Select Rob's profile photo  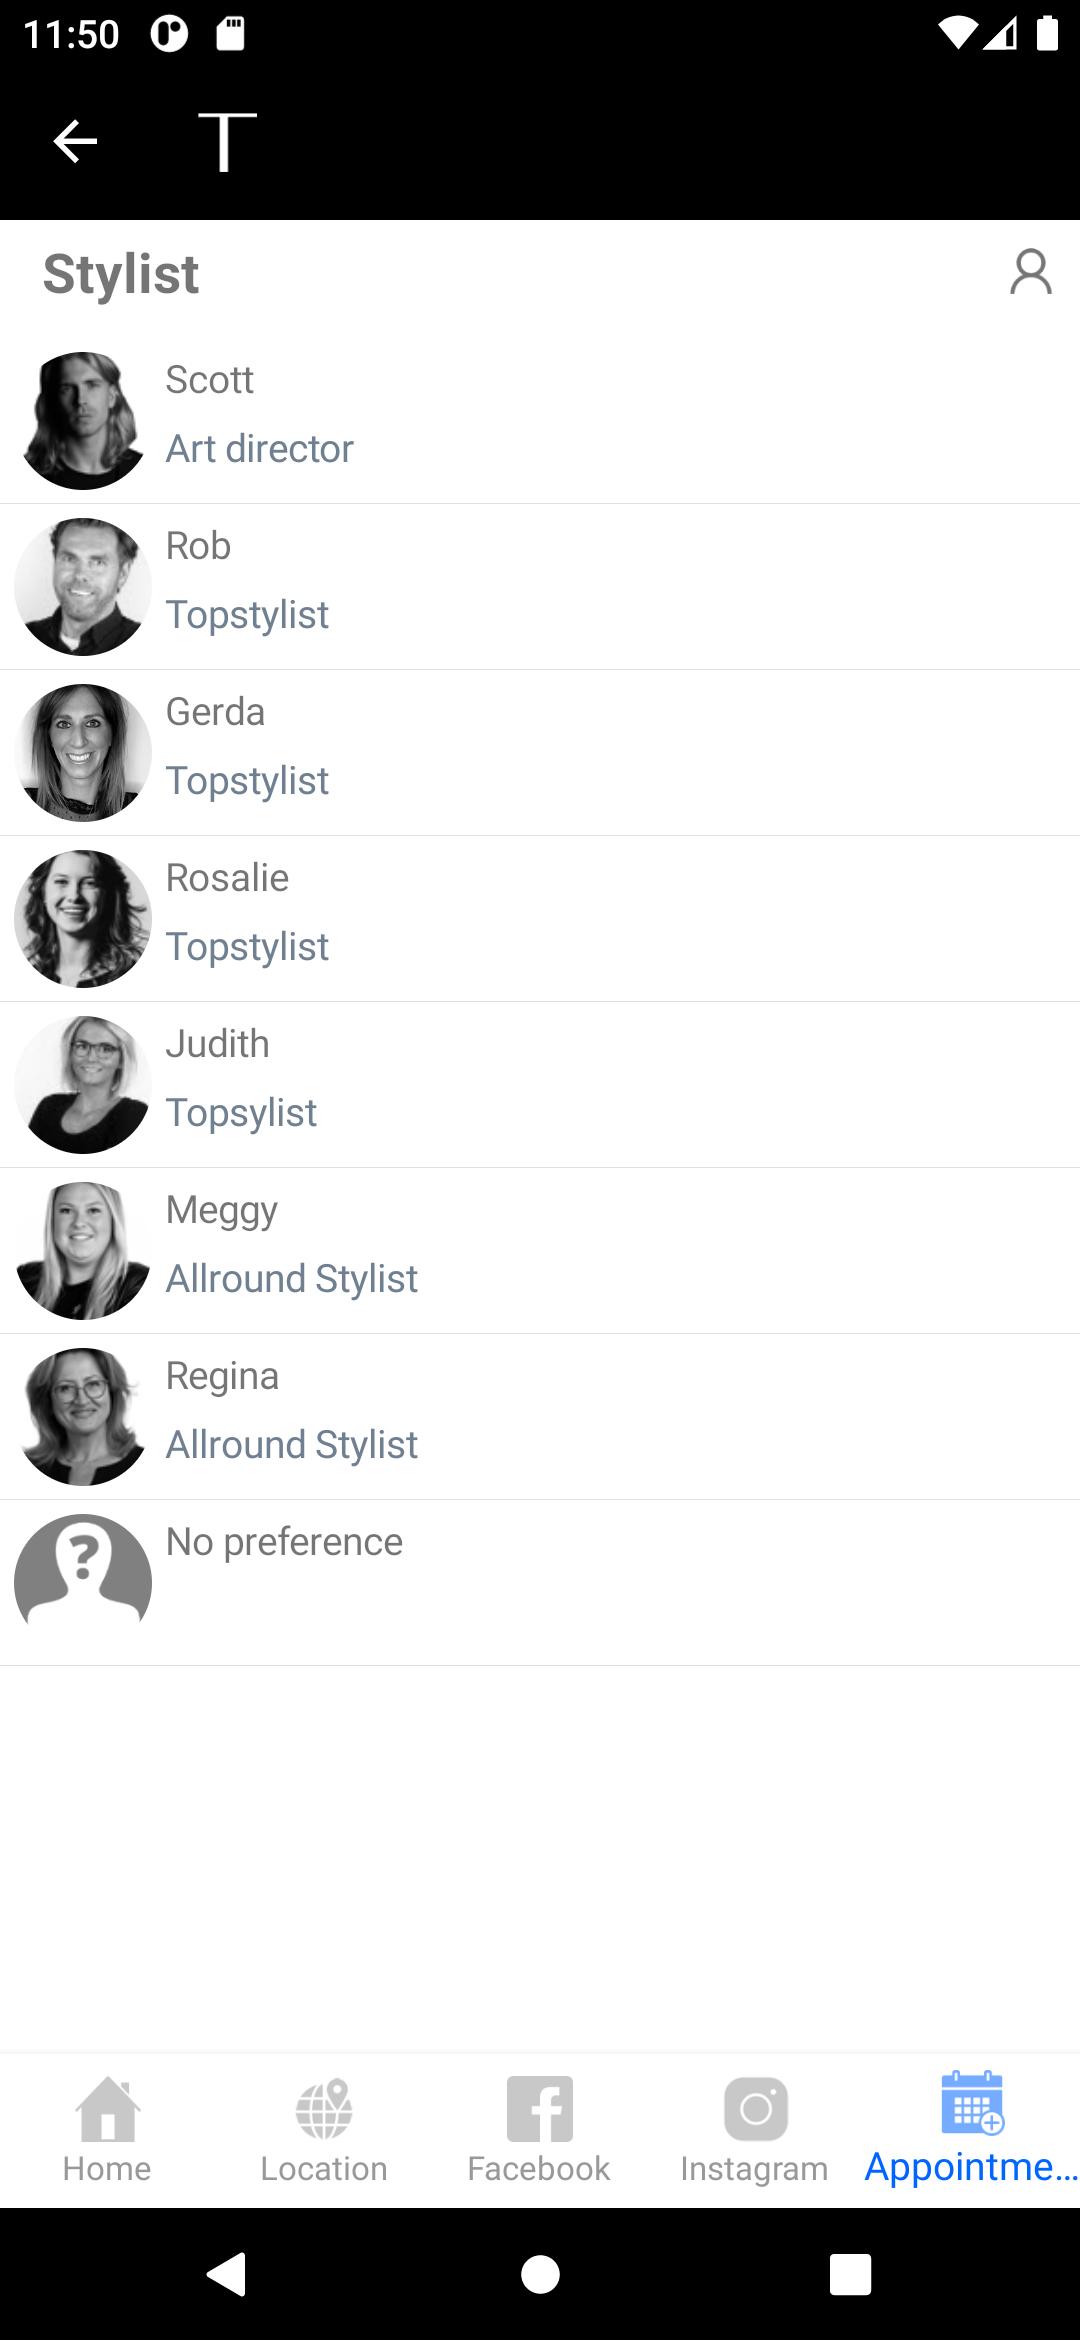[x=83, y=587]
